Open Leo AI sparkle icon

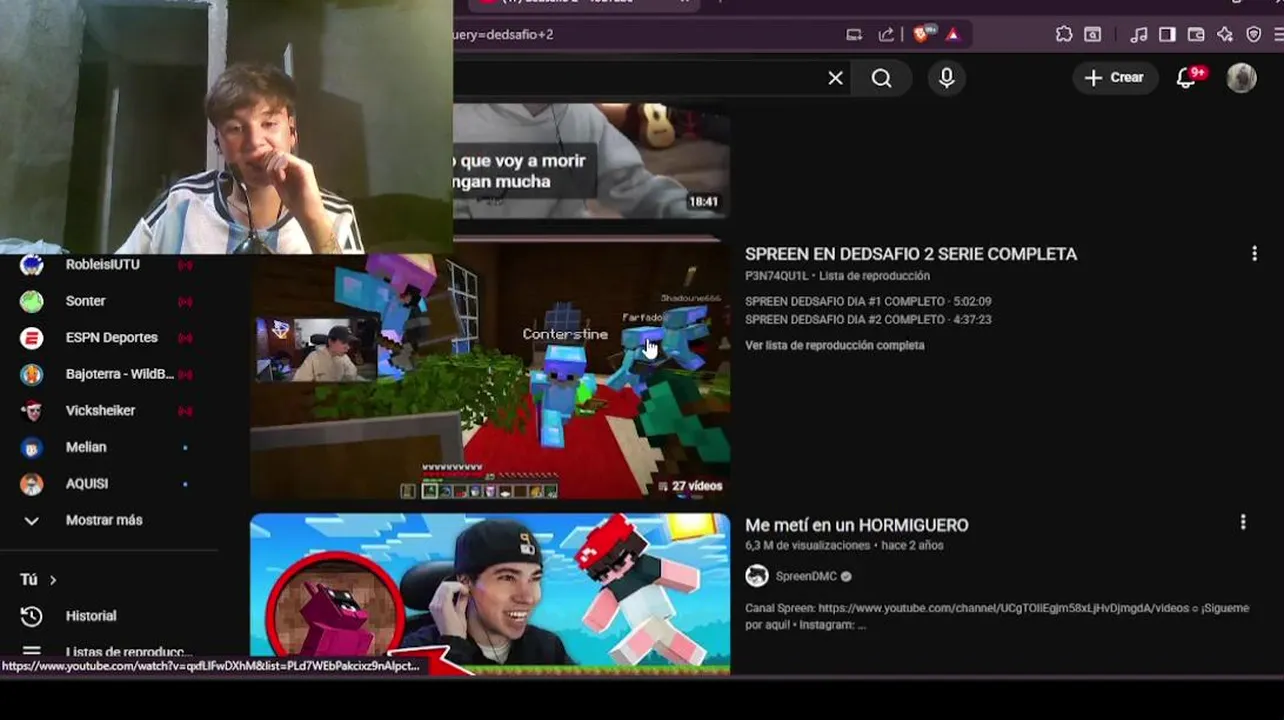point(1225,34)
